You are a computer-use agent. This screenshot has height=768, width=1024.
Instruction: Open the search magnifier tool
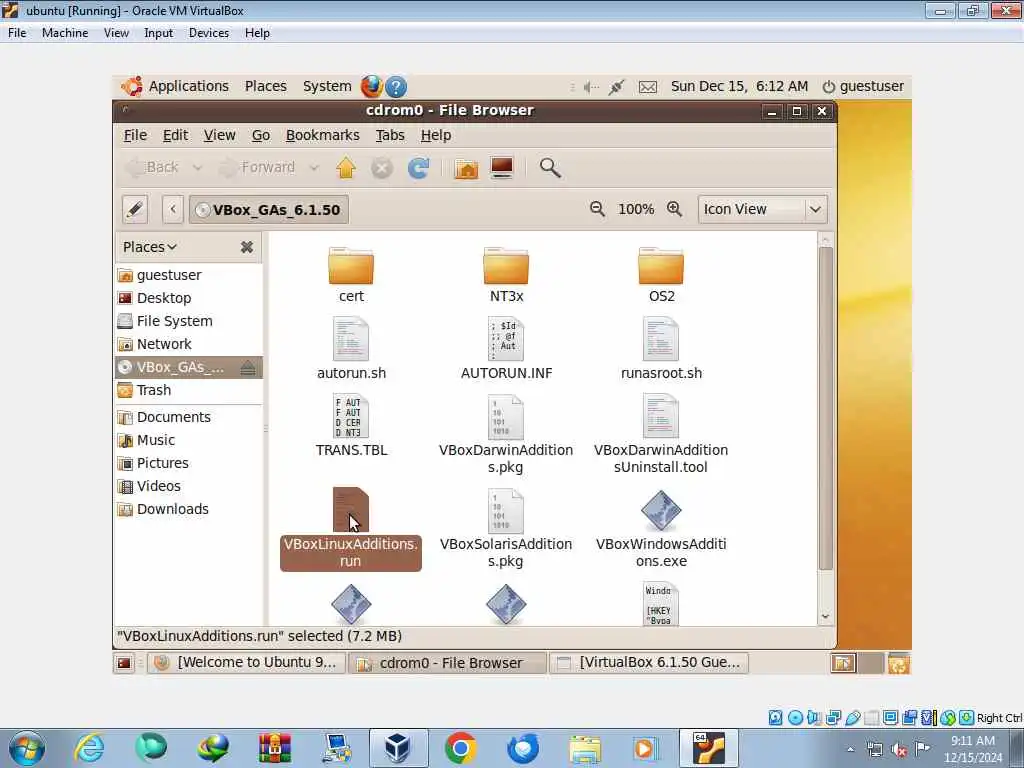tap(550, 168)
